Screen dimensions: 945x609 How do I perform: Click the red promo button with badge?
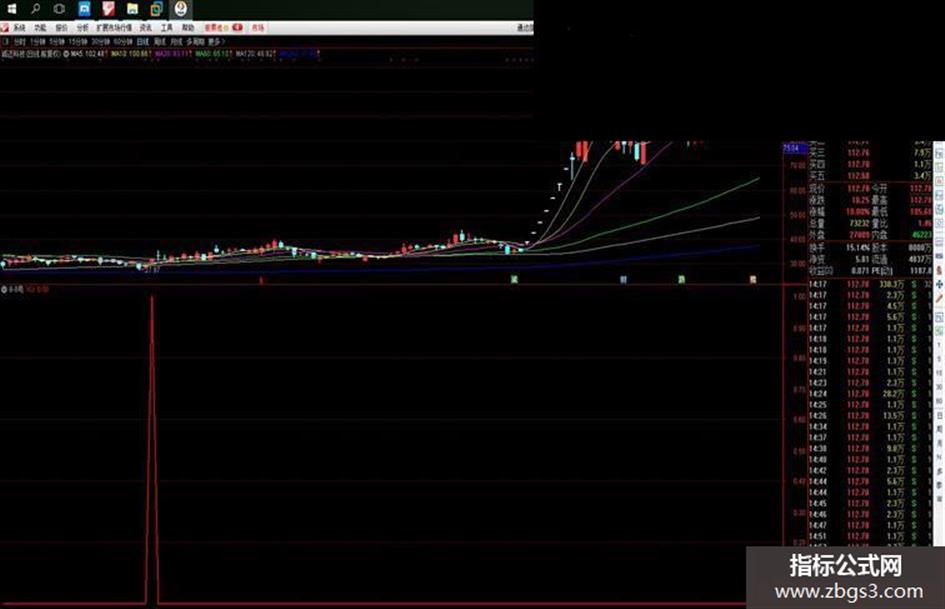pyautogui.click(x=223, y=28)
